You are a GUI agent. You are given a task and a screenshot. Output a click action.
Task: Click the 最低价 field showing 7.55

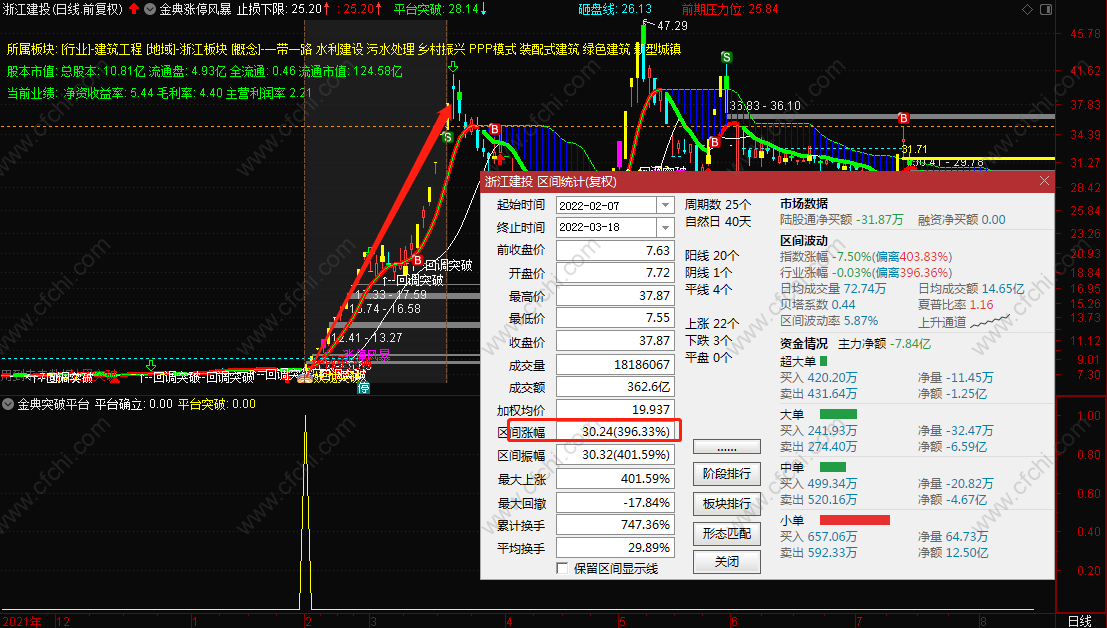[615, 318]
